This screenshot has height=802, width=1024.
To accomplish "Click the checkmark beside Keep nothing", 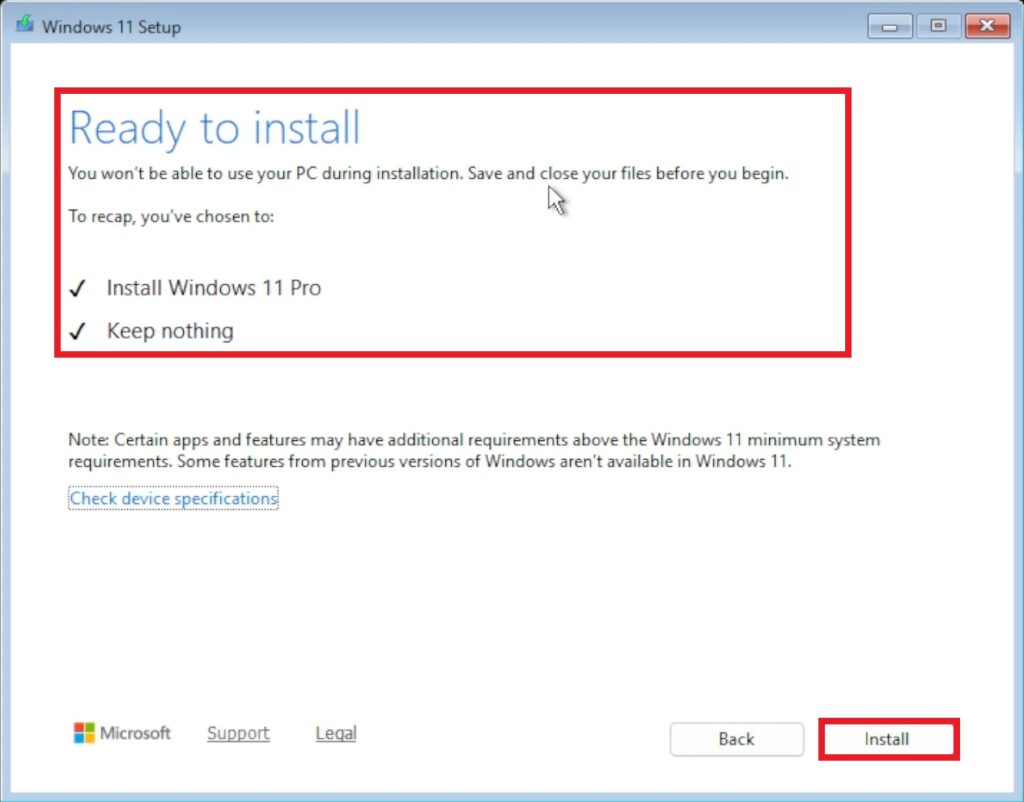I will click(76, 331).
